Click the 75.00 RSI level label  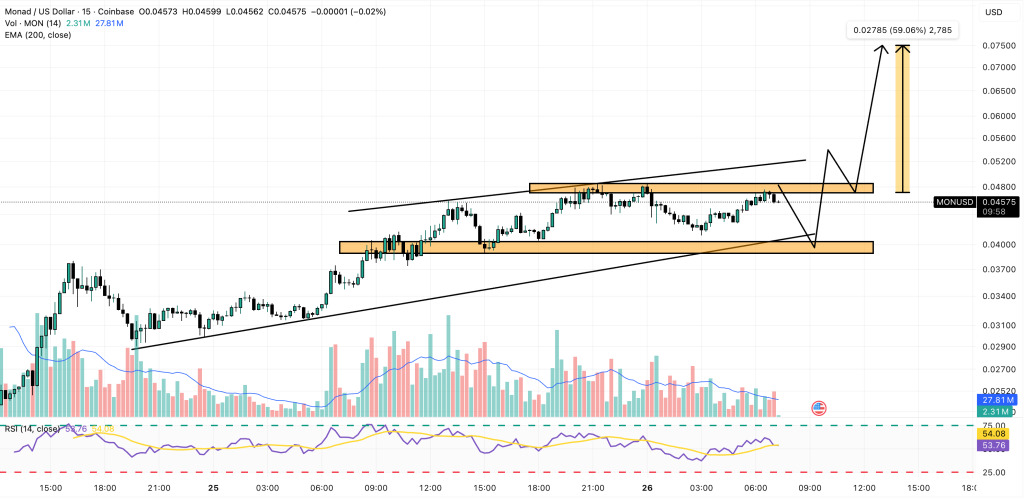[x=994, y=425]
